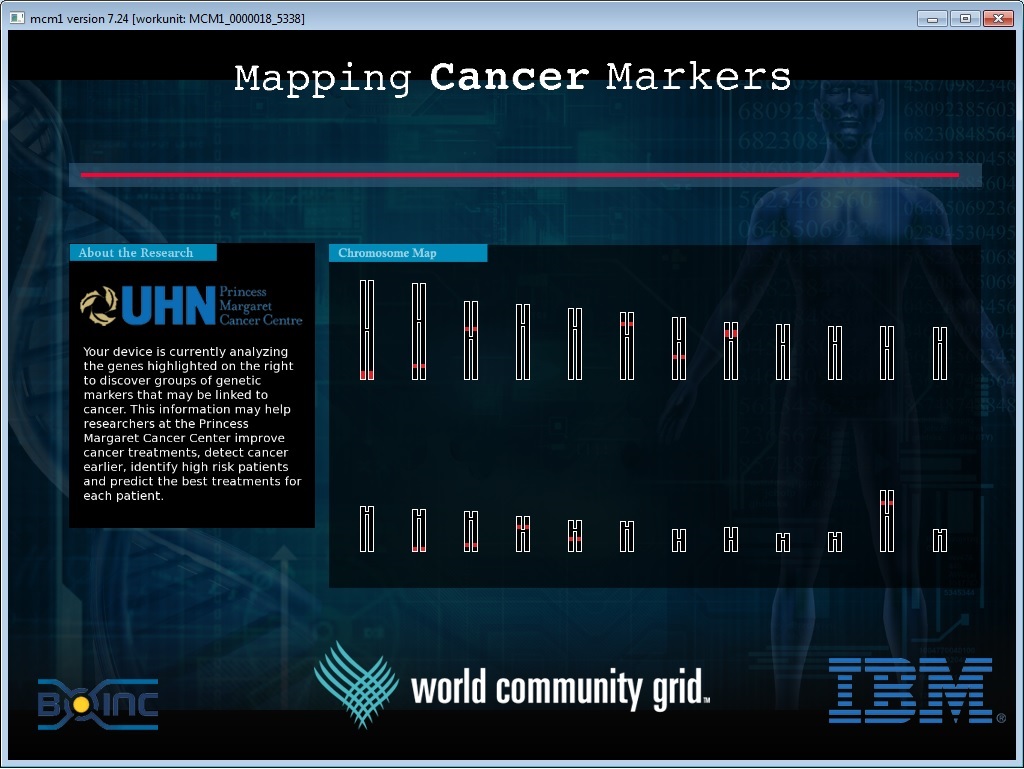Screen dimensions: 1024x769
Task: Select the fourth chromosome in the bottom row
Action: (523, 533)
